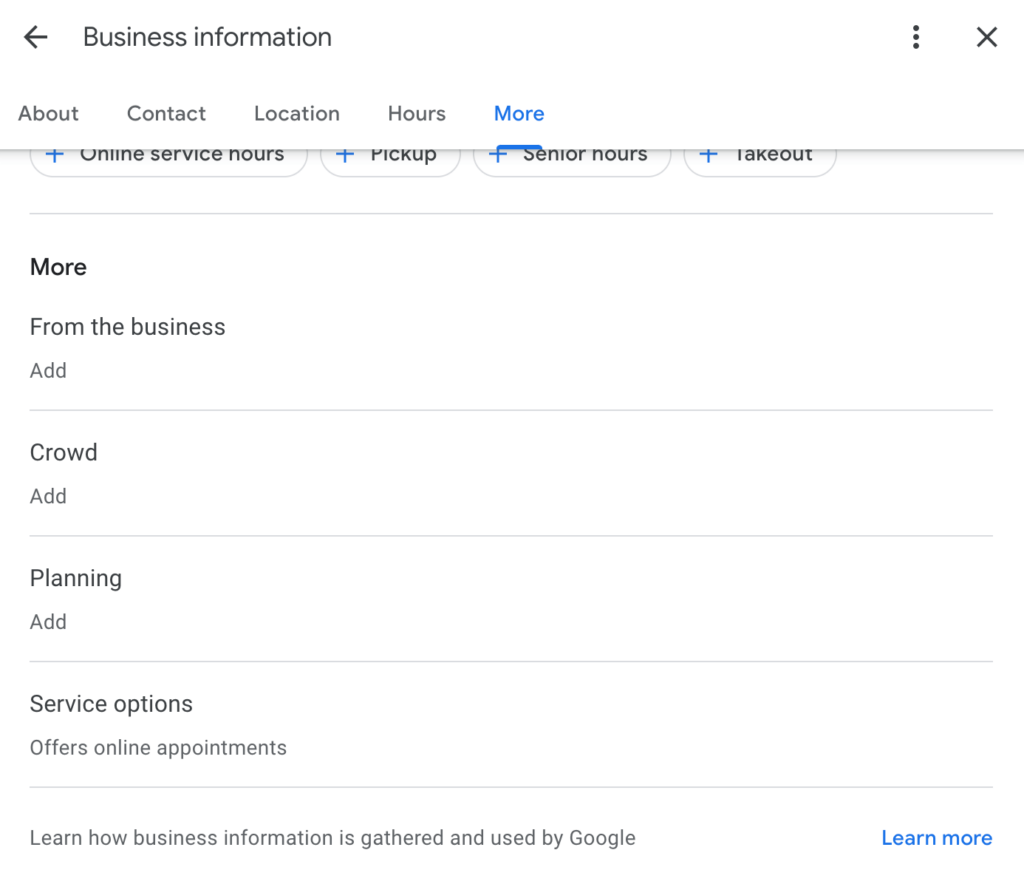Open the Crowd attribute row
Image resolution: width=1024 pixels, height=884 pixels.
pyautogui.click(x=511, y=473)
